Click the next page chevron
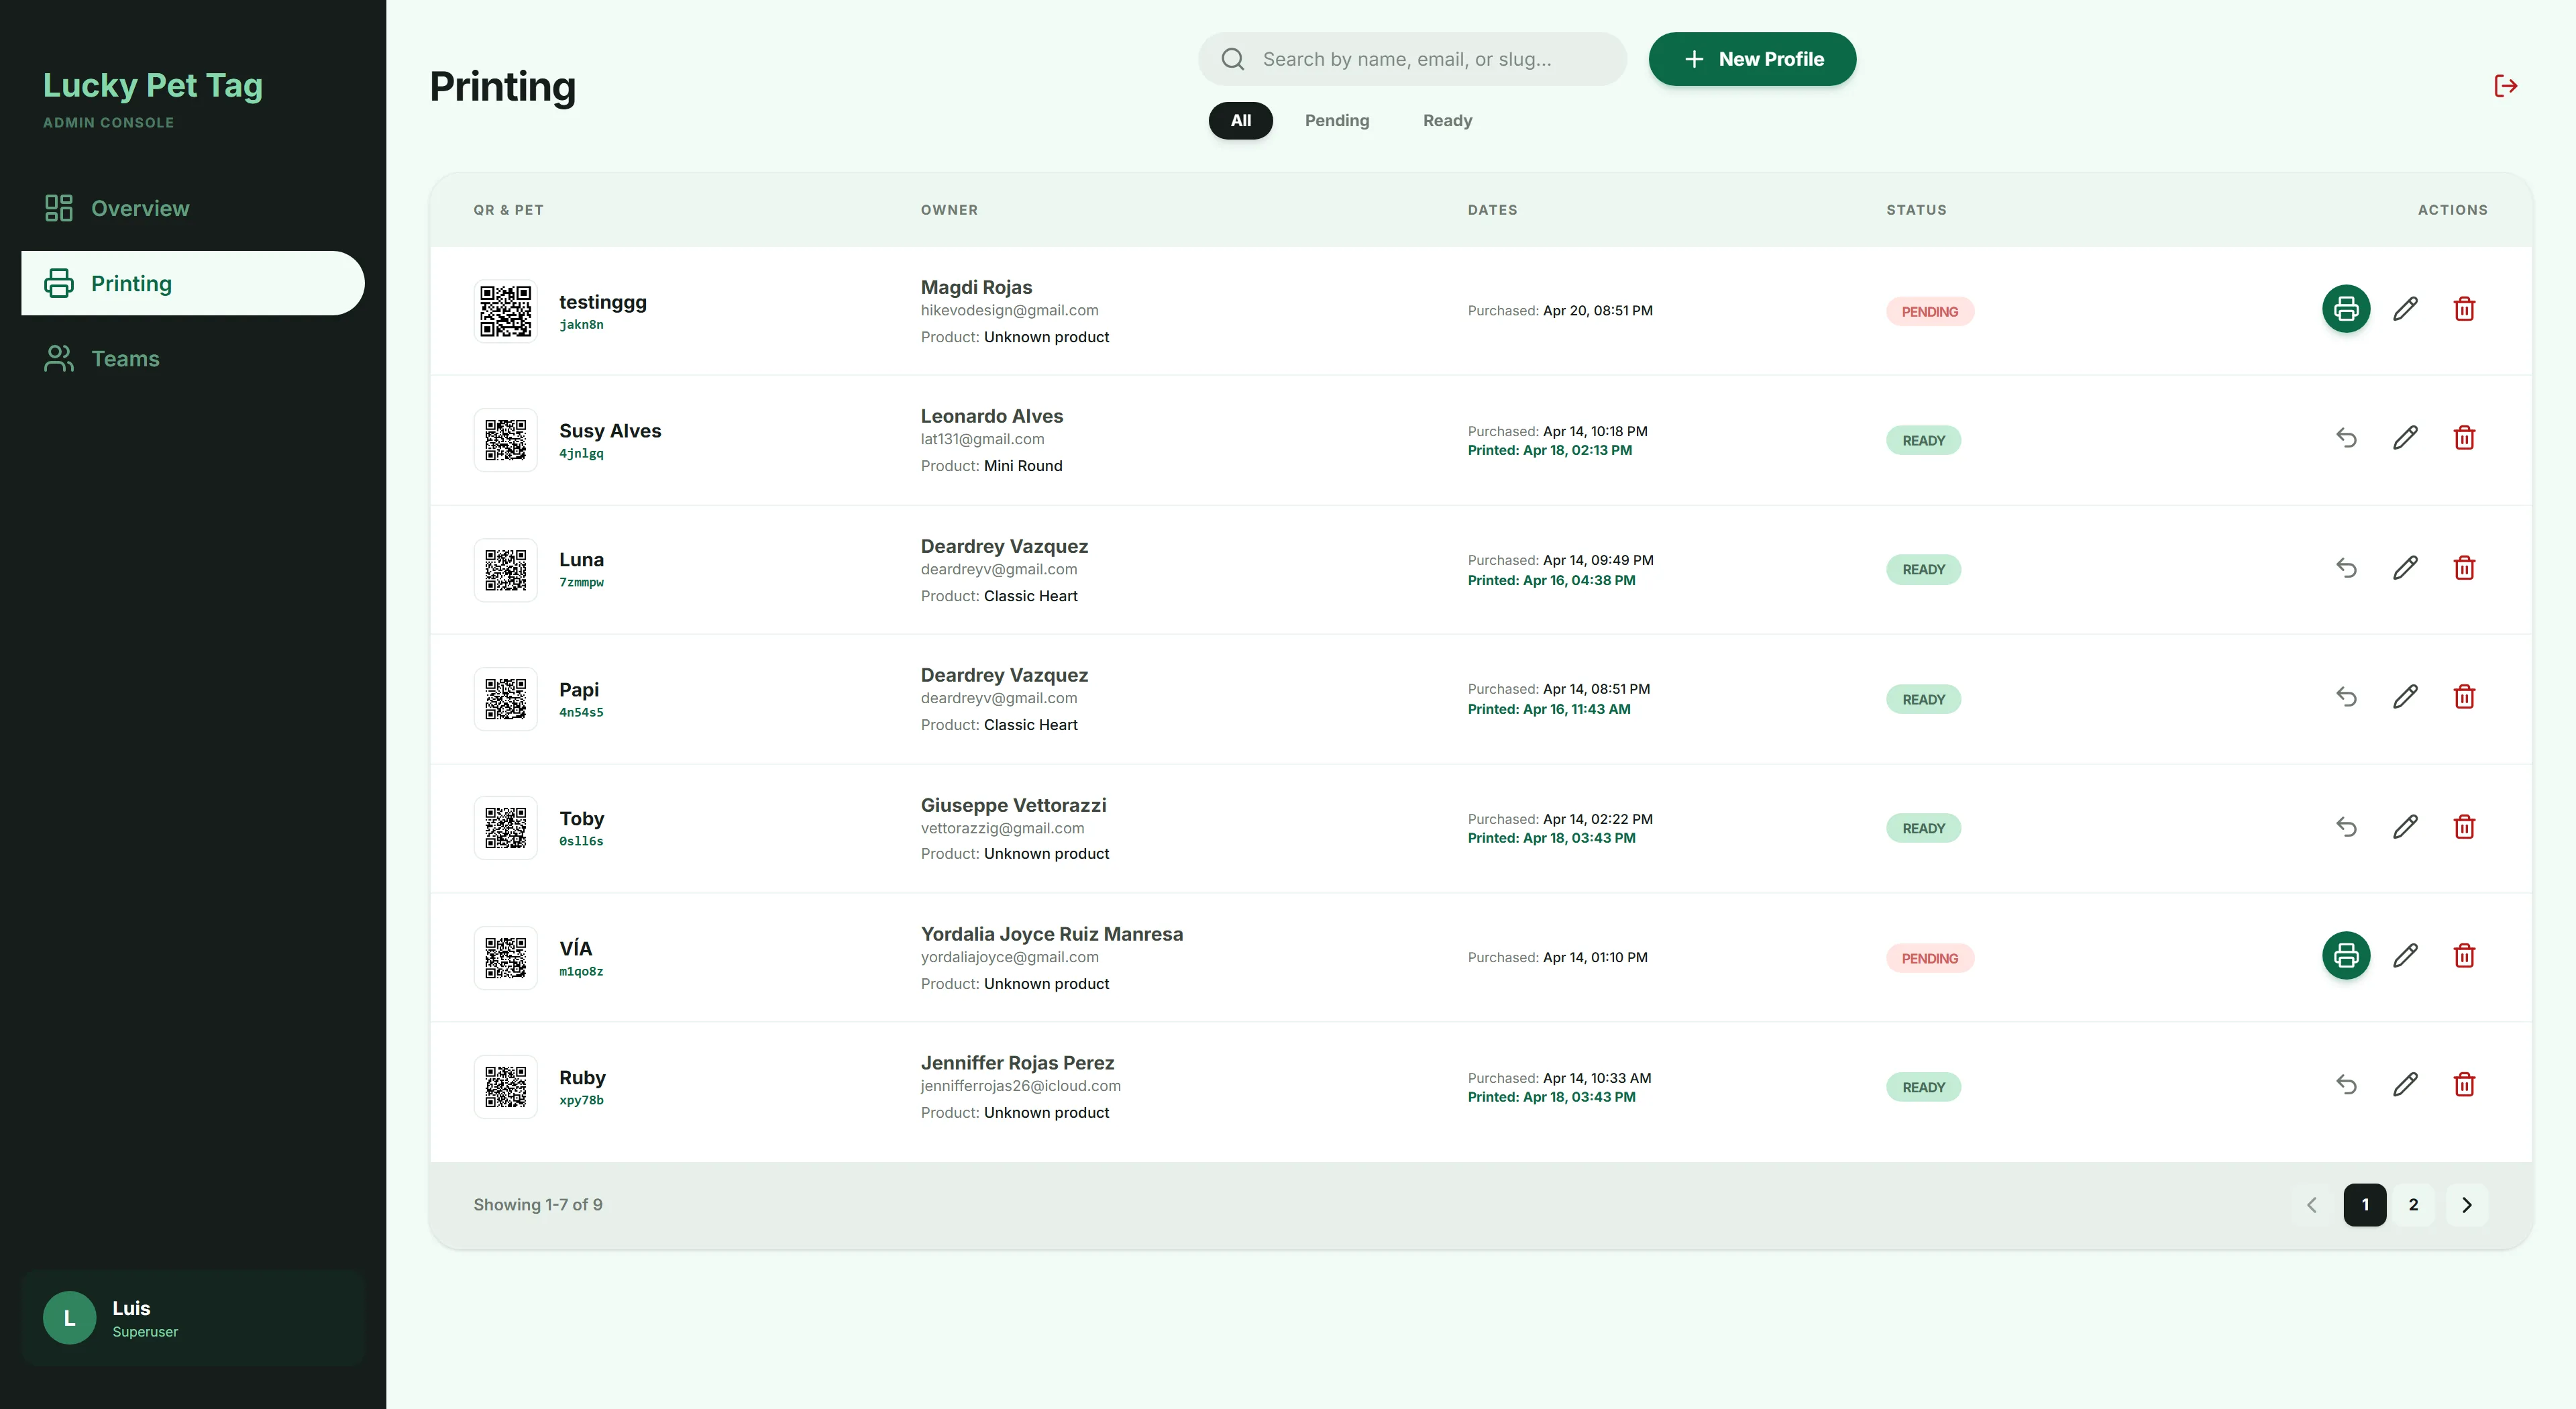 [2466, 1205]
